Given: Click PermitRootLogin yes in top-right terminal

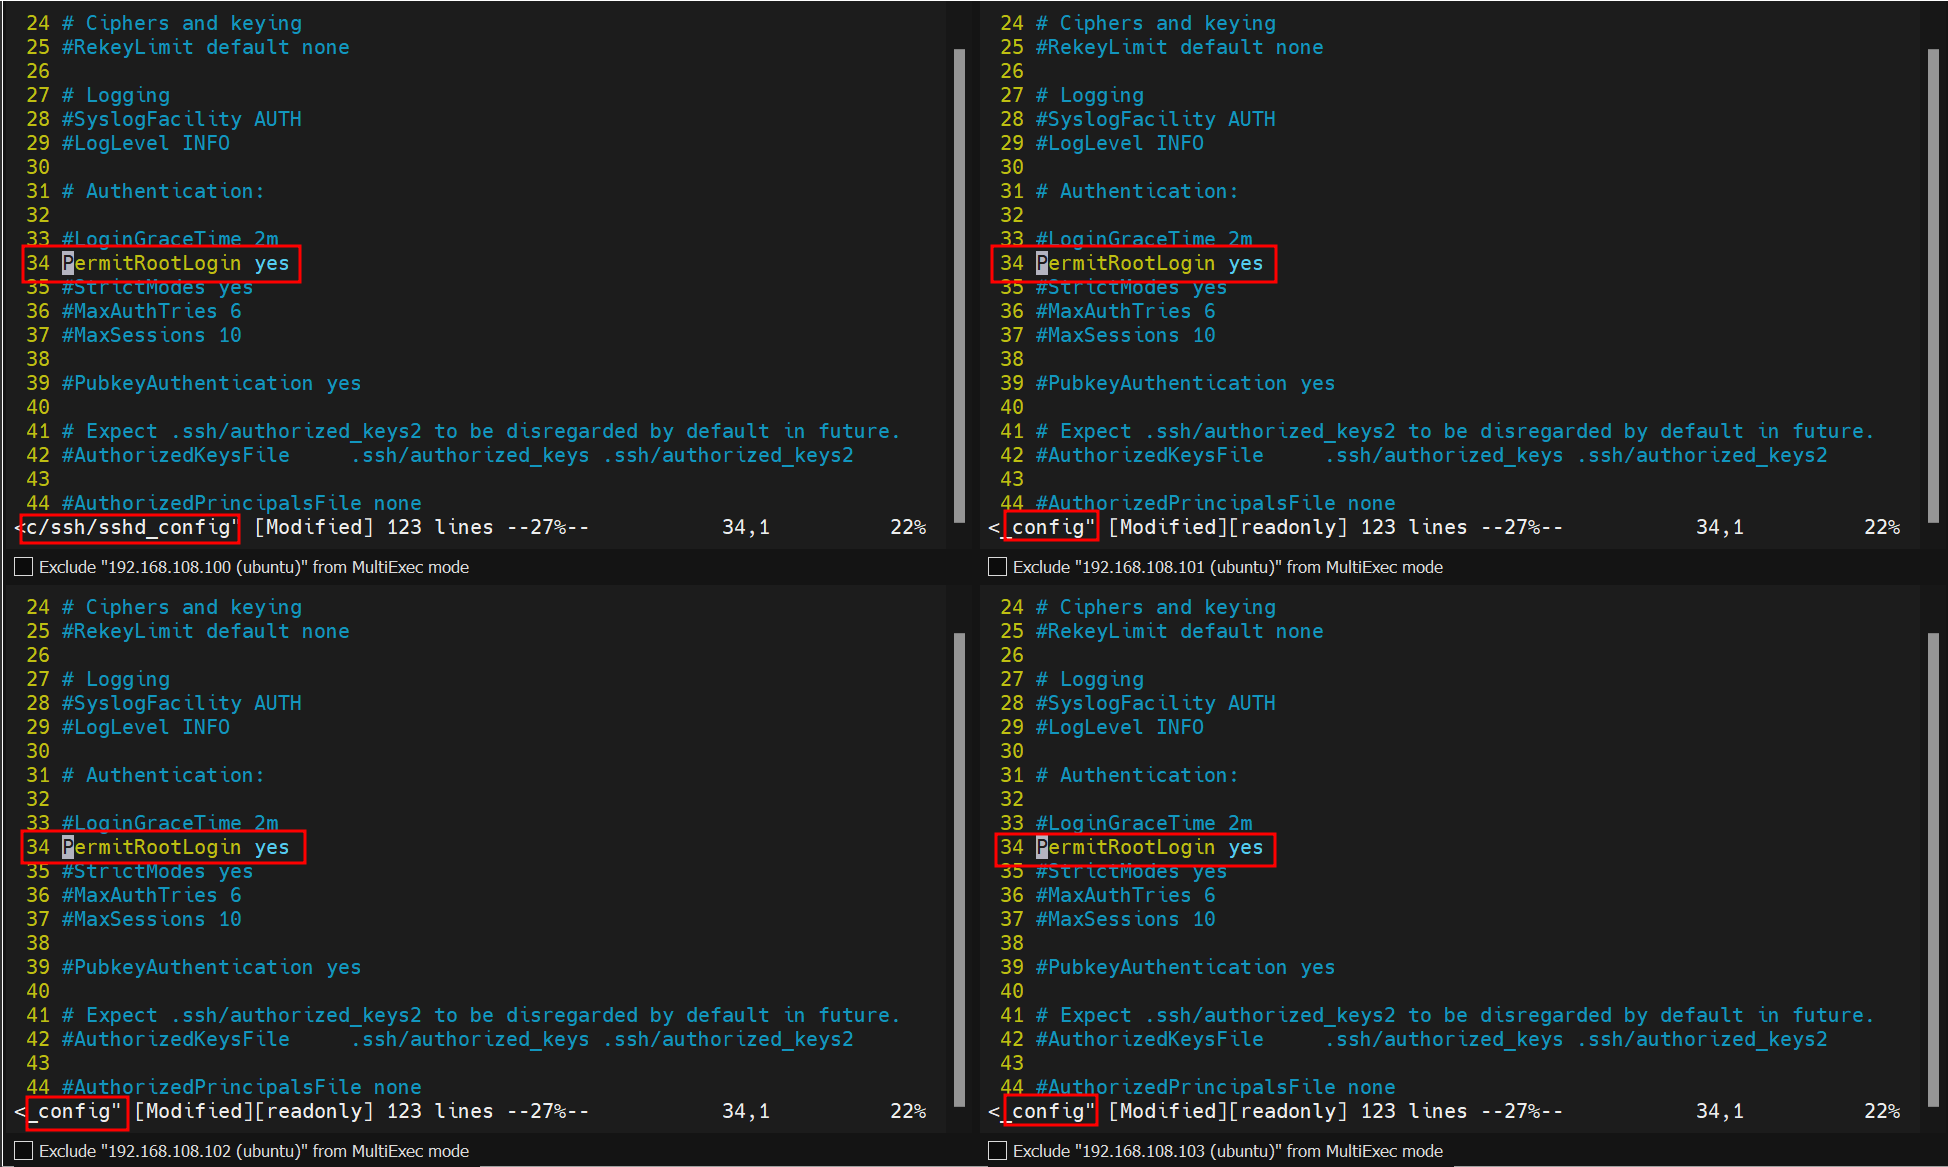Looking at the screenshot, I should coord(1149,263).
